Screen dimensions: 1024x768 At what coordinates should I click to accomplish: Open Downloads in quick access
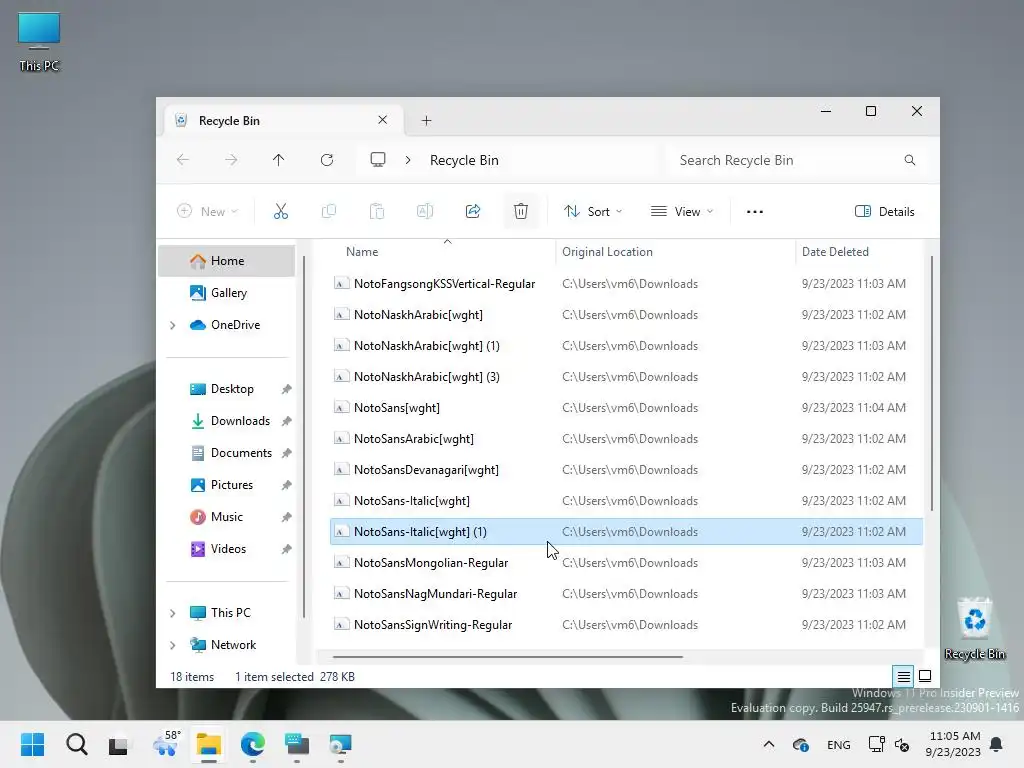227,421
